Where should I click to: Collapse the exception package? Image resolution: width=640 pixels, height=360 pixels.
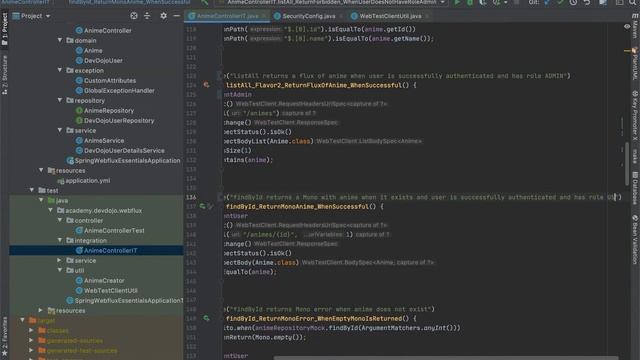pos(60,70)
